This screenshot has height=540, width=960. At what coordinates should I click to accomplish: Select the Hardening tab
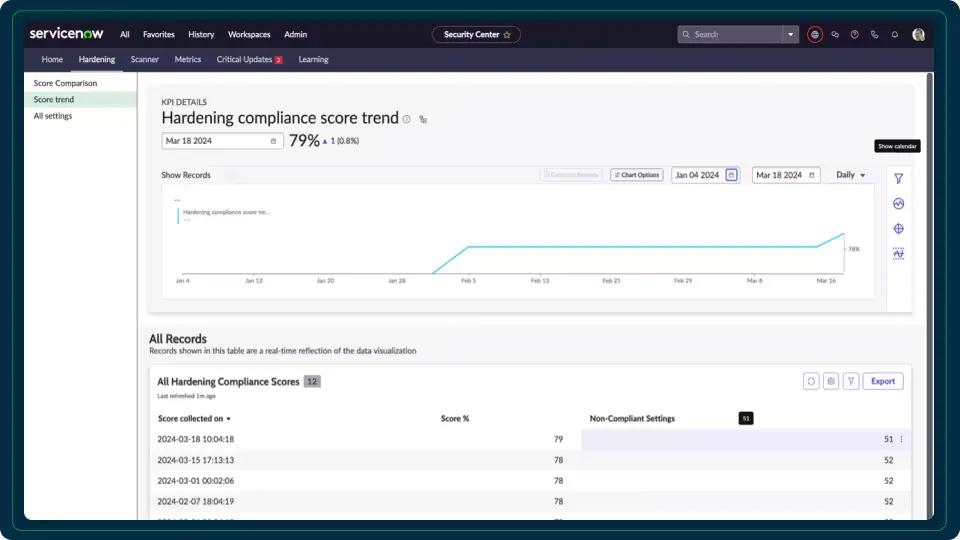[x=97, y=59]
